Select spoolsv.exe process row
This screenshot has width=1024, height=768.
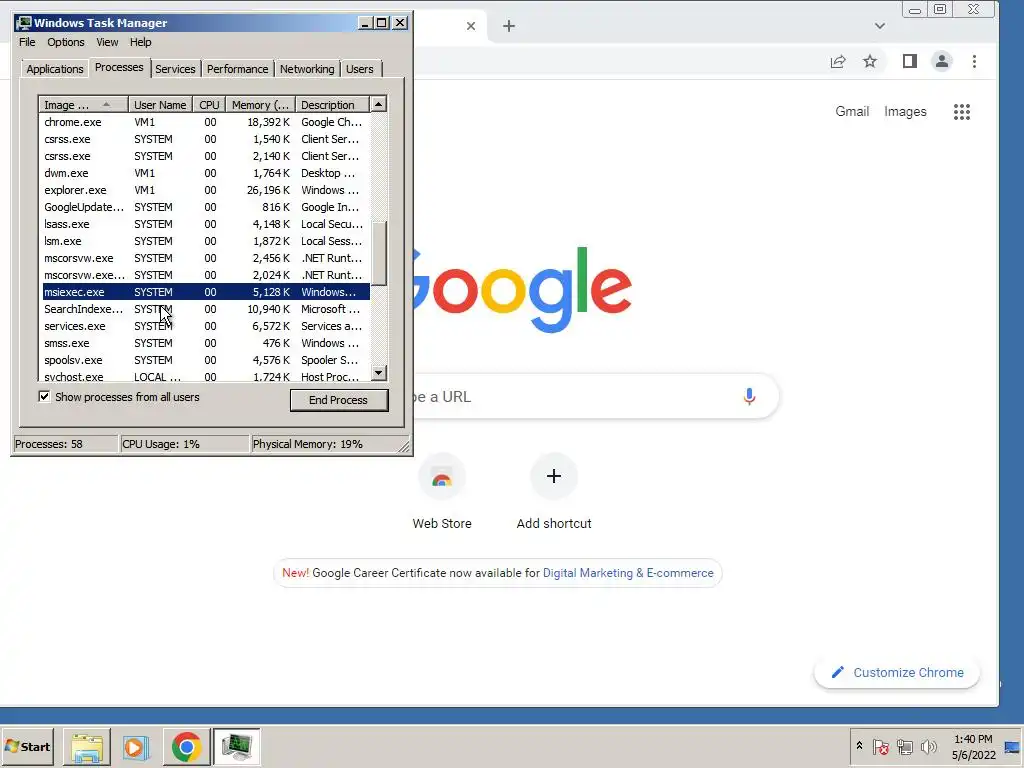(204, 360)
